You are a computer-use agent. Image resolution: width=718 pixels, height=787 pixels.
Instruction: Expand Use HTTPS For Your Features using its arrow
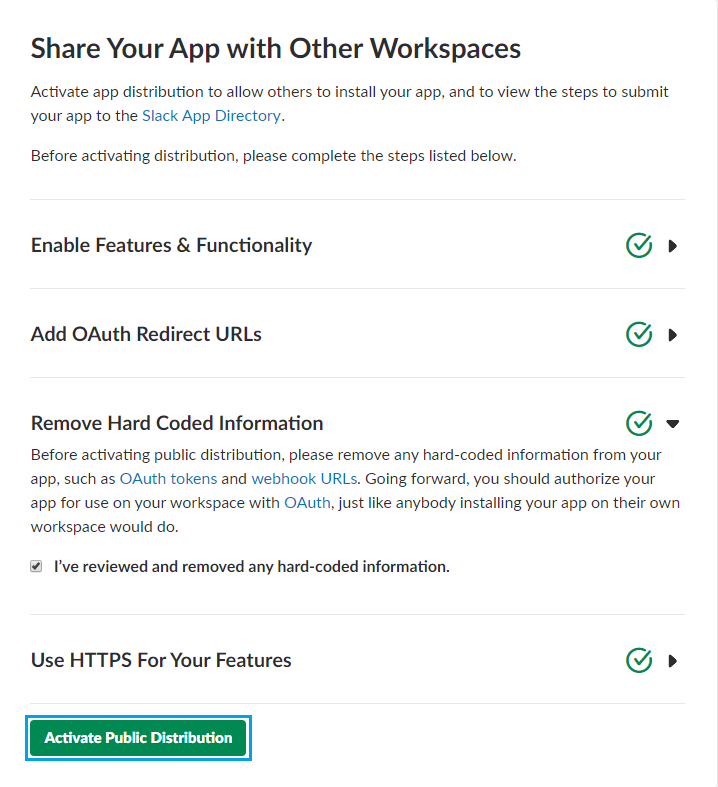[673, 661]
